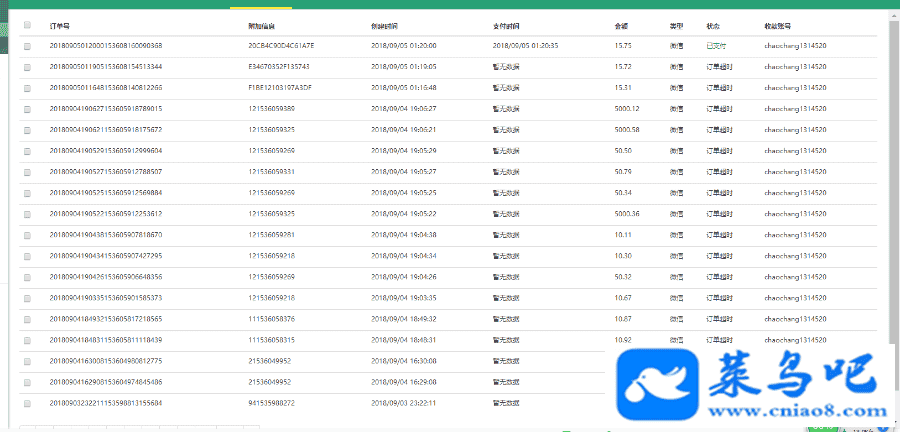Check the row created at 2018/09/04 19:04:38
Viewport: 900px width, 432px height.
pyautogui.click(x=27, y=235)
